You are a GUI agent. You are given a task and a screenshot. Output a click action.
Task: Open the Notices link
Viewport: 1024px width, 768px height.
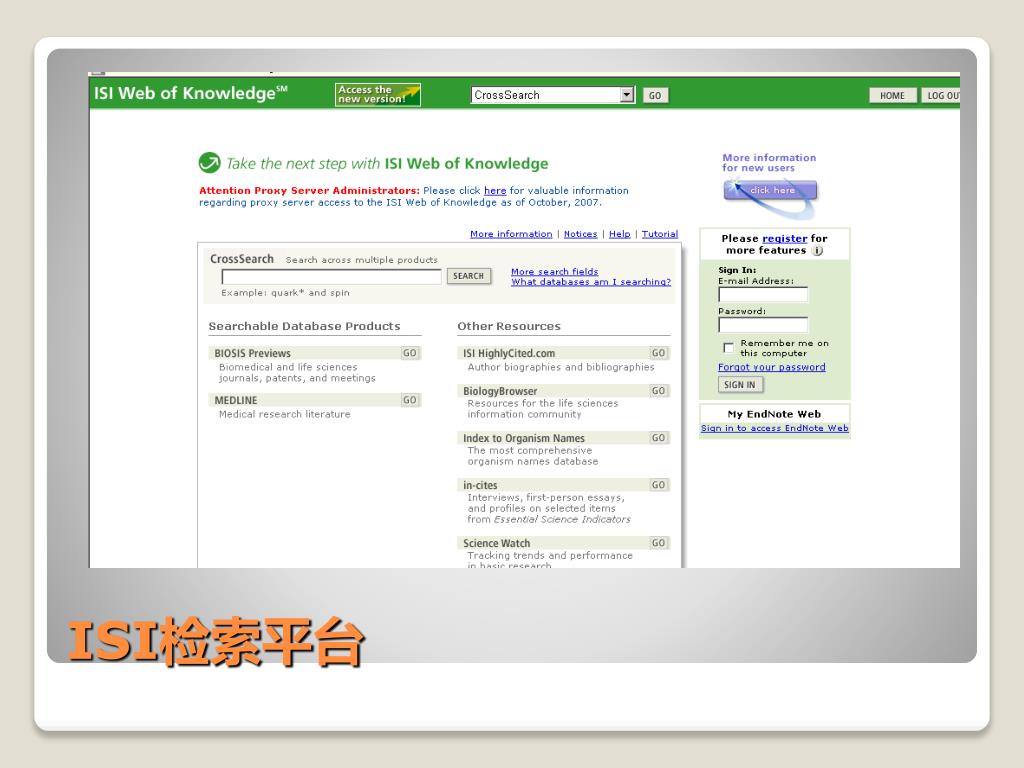pyautogui.click(x=581, y=234)
